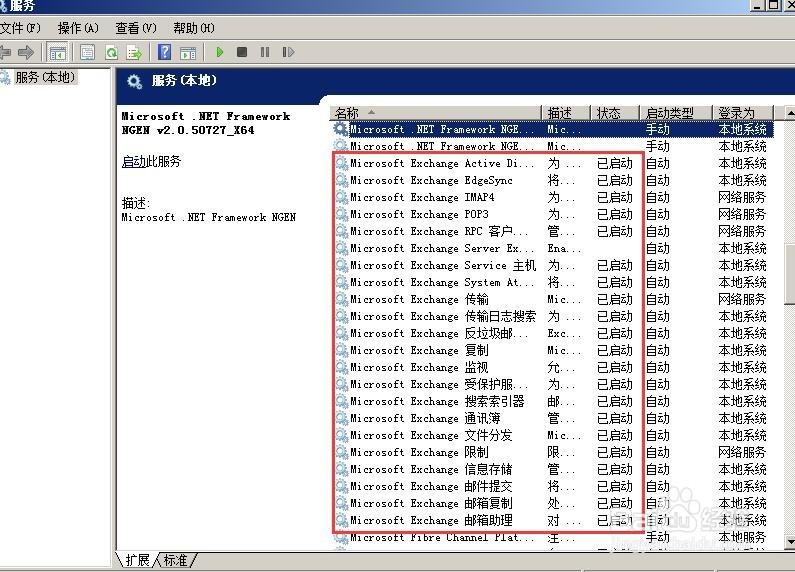Sort by the 状态 column header
Screen dimensions: 795x572
(615, 113)
